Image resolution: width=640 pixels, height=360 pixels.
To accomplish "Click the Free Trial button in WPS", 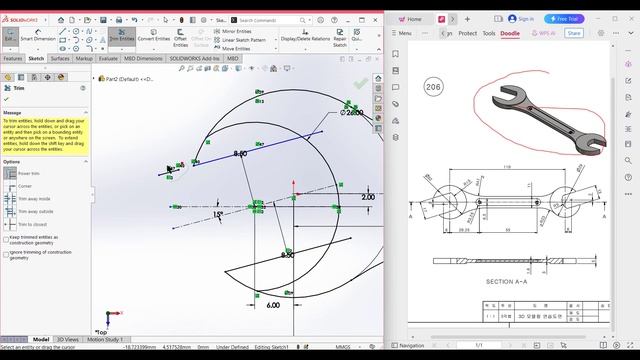I will [564, 19].
